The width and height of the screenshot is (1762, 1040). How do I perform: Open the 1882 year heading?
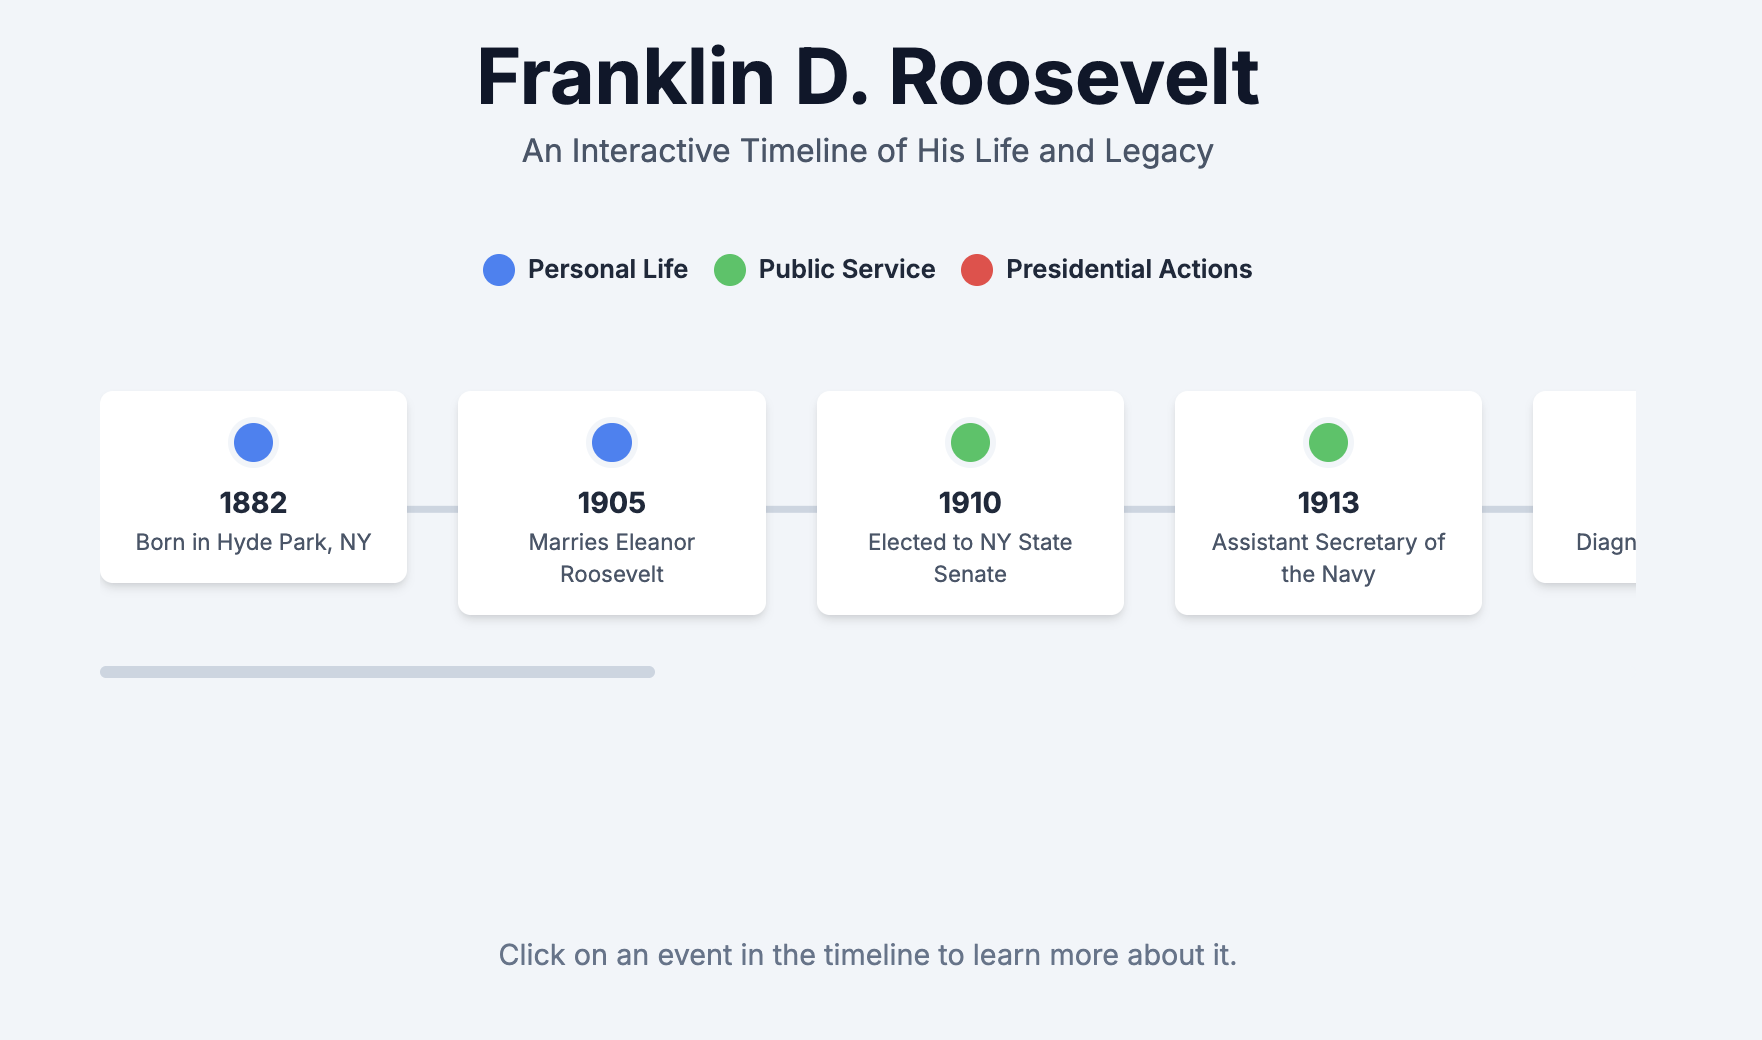coord(253,502)
